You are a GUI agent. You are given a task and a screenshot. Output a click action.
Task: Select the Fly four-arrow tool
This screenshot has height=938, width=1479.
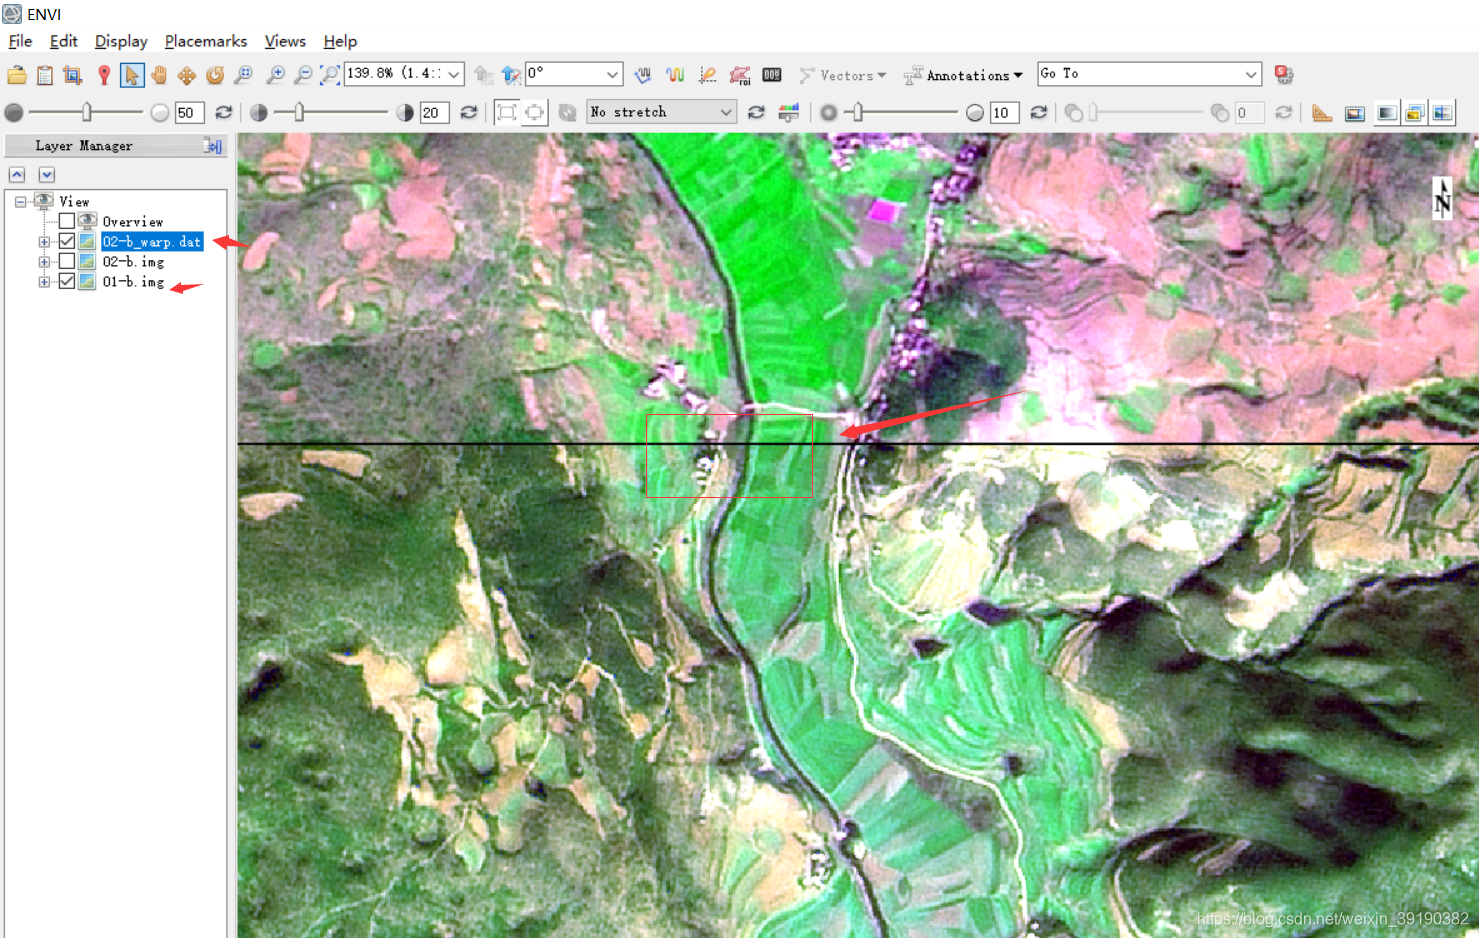(187, 75)
